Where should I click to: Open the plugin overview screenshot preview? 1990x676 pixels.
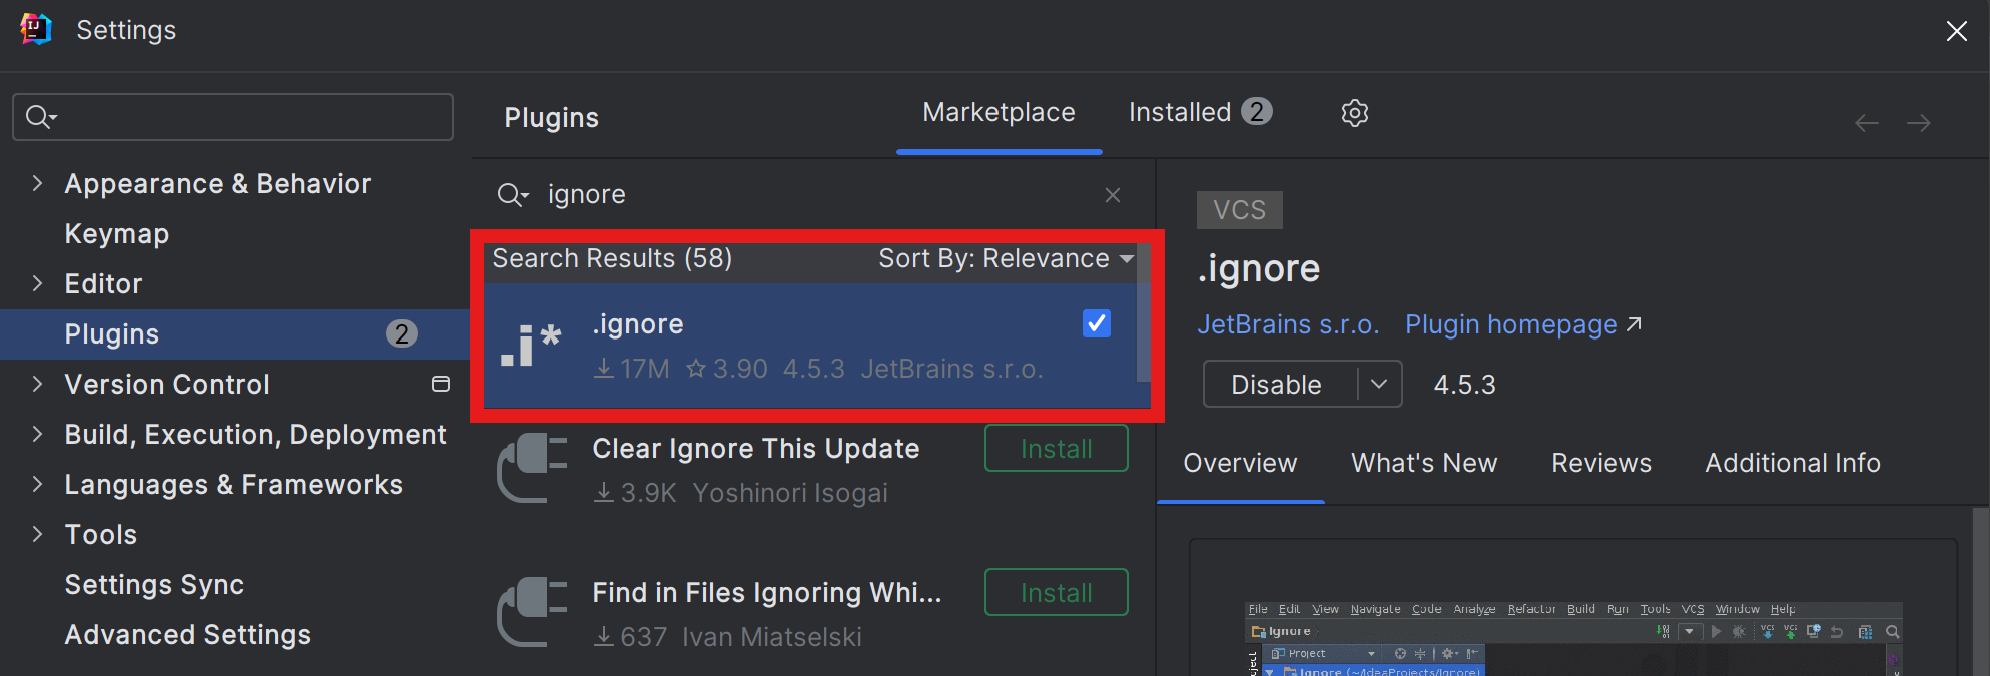tap(1573, 638)
